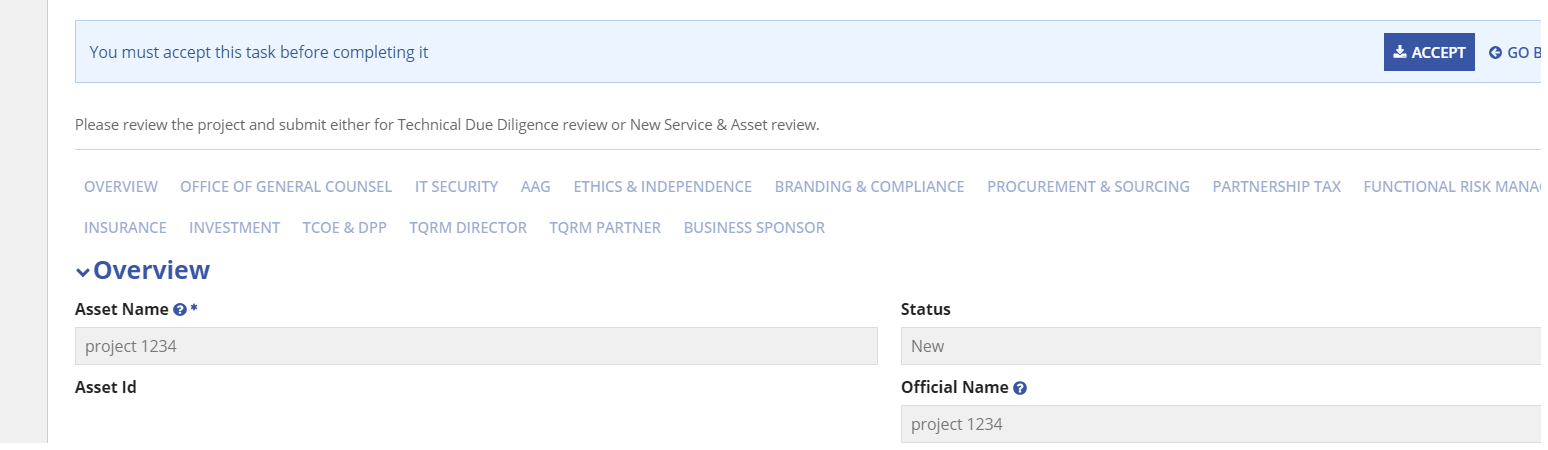
Task: Go to Branding & Compliance tab
Action: click(869, 187)
